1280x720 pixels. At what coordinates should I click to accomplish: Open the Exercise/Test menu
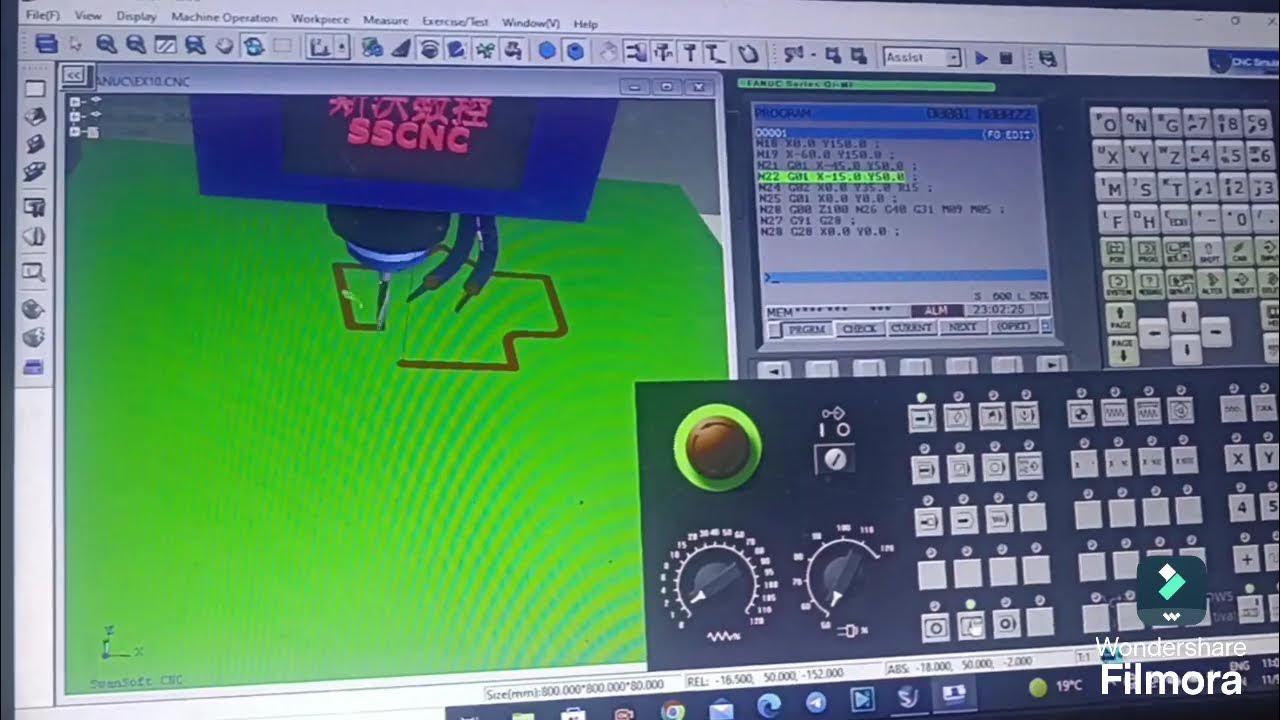click(x=455, y=21)
